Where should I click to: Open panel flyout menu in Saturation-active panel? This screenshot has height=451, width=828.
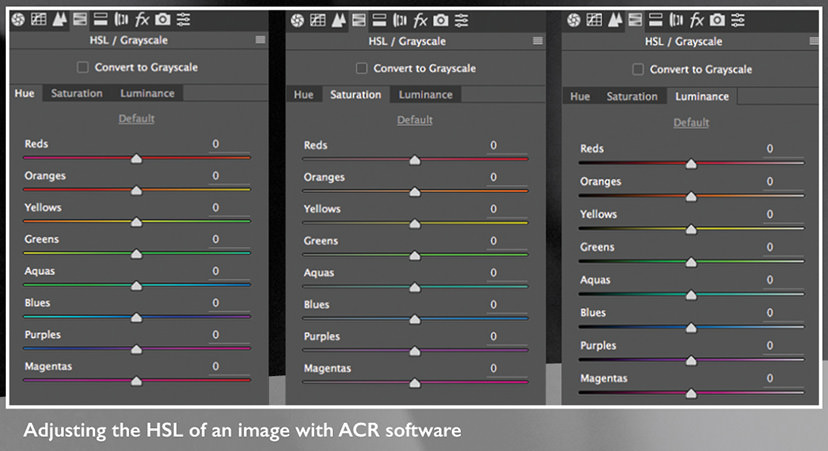coord(538,41)
